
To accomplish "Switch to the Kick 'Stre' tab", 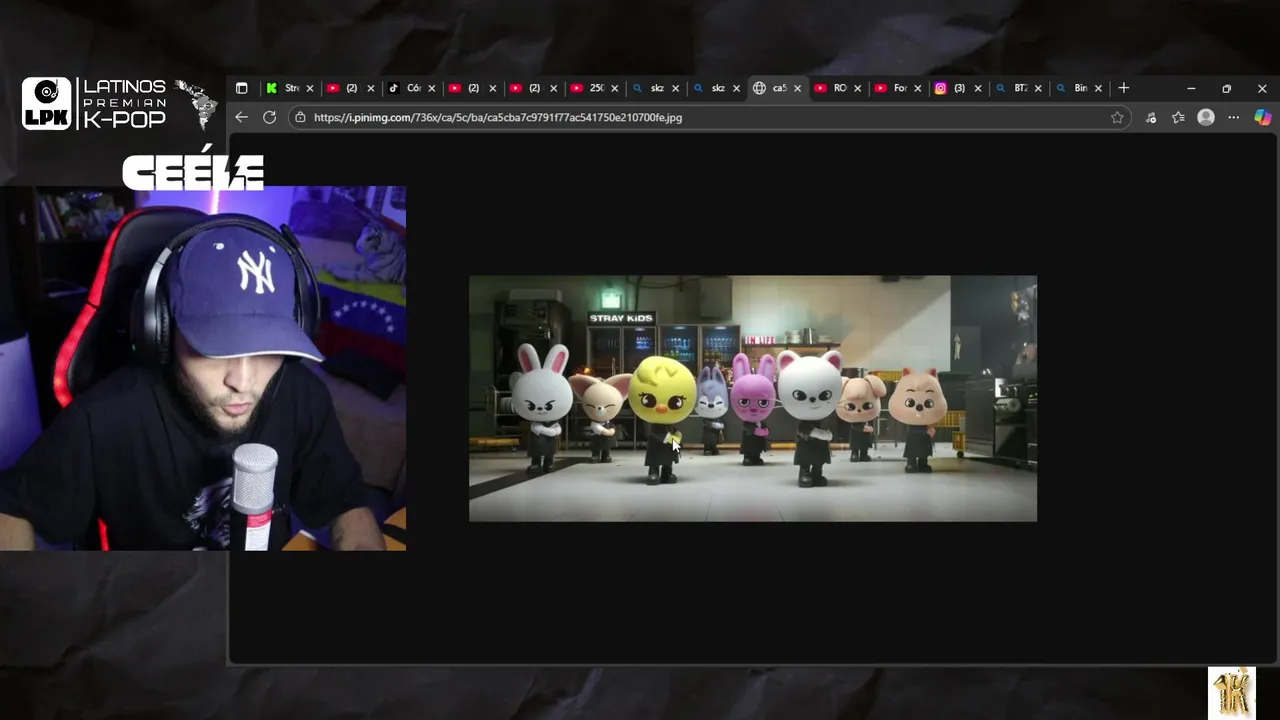I will tap(290, 88).
